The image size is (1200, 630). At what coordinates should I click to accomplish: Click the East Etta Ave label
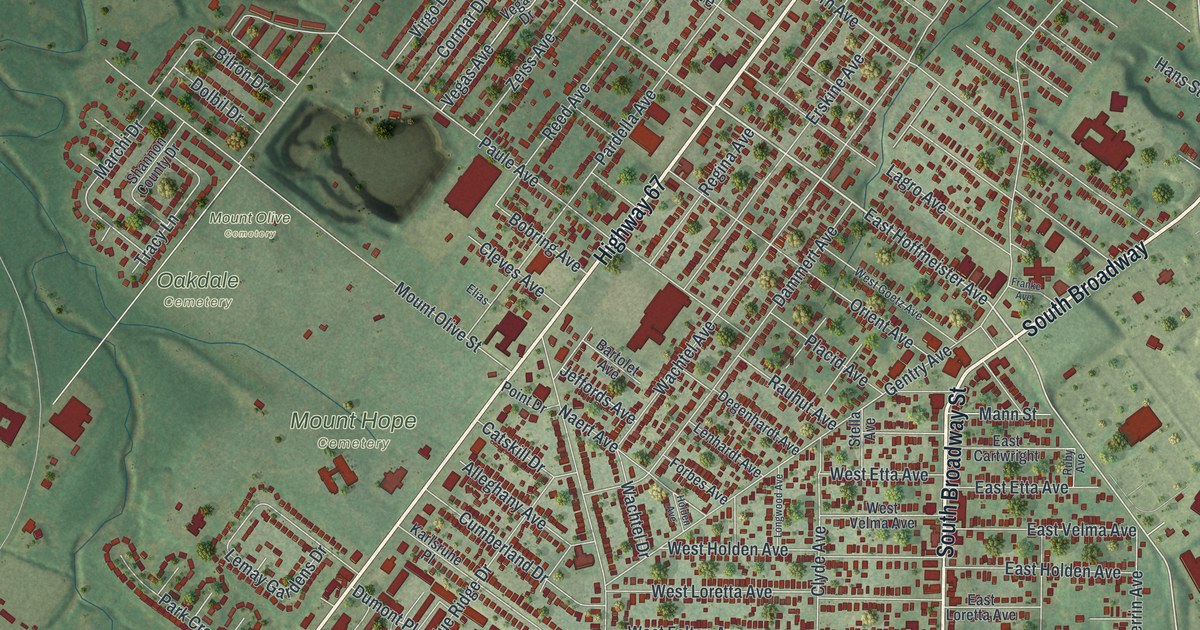coord(1021,488)
